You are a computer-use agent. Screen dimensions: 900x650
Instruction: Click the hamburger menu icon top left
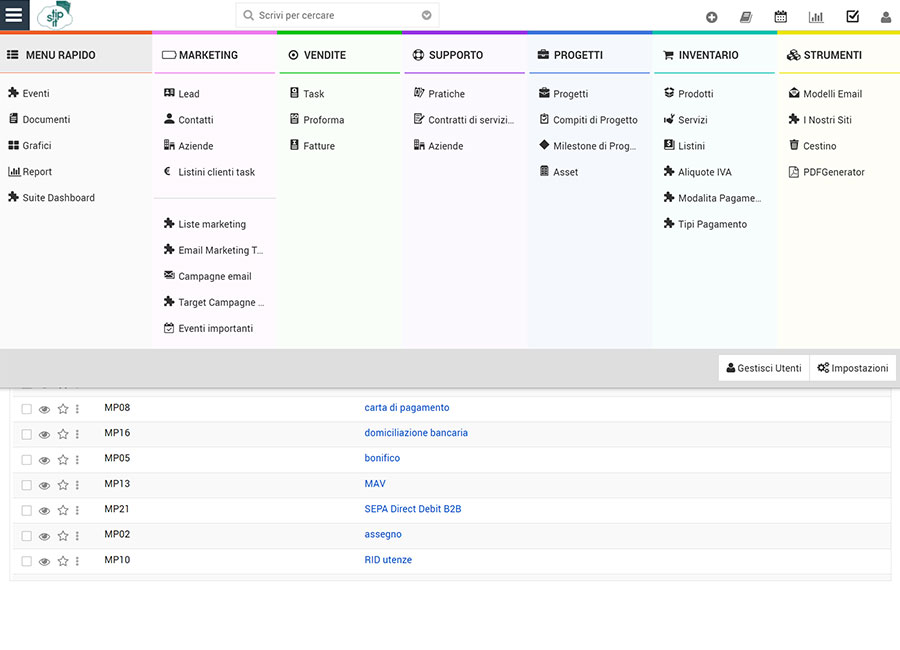pos(14,15)
